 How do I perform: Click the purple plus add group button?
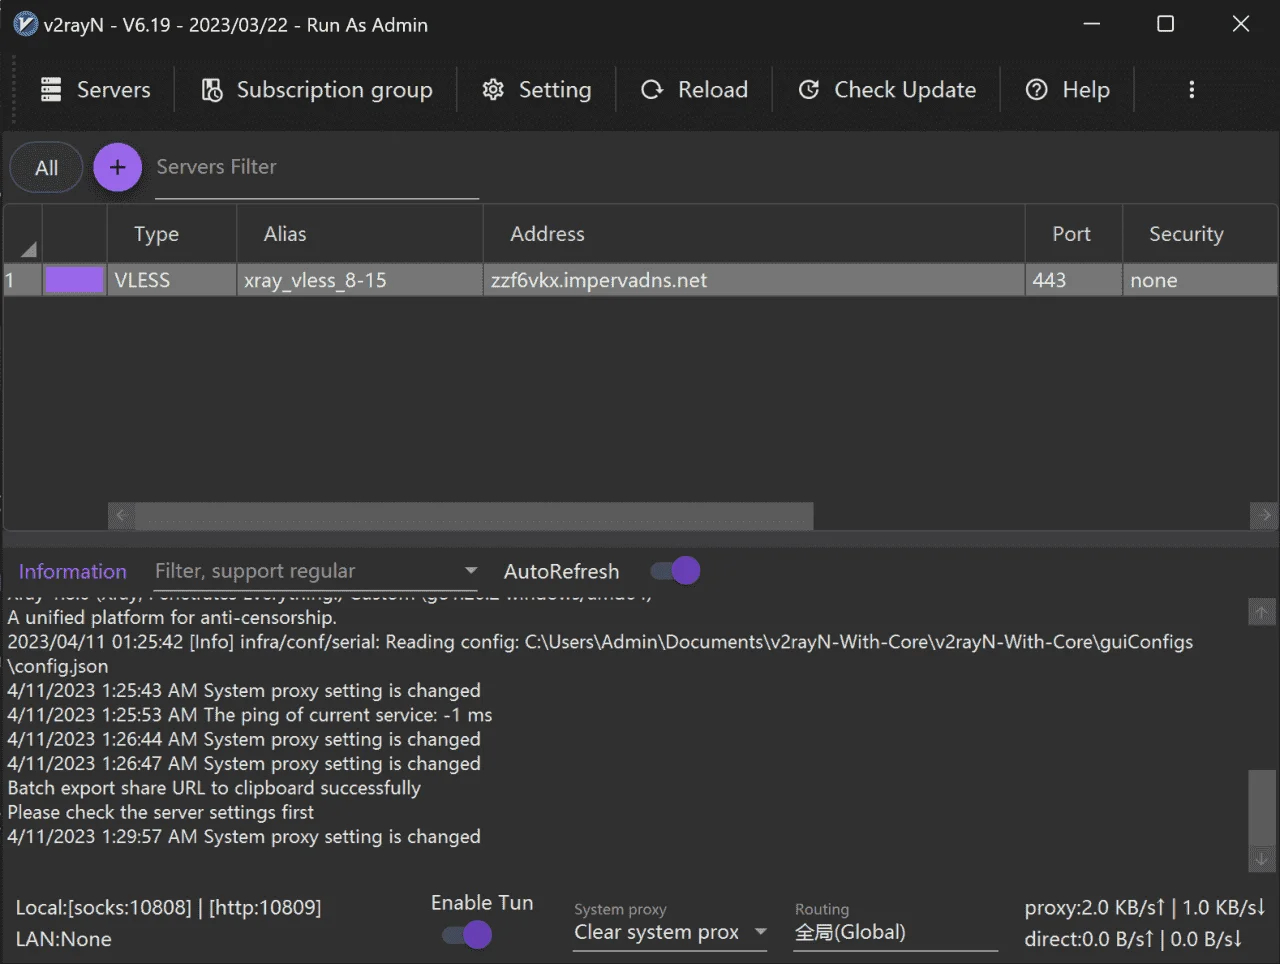pos(117,167)
